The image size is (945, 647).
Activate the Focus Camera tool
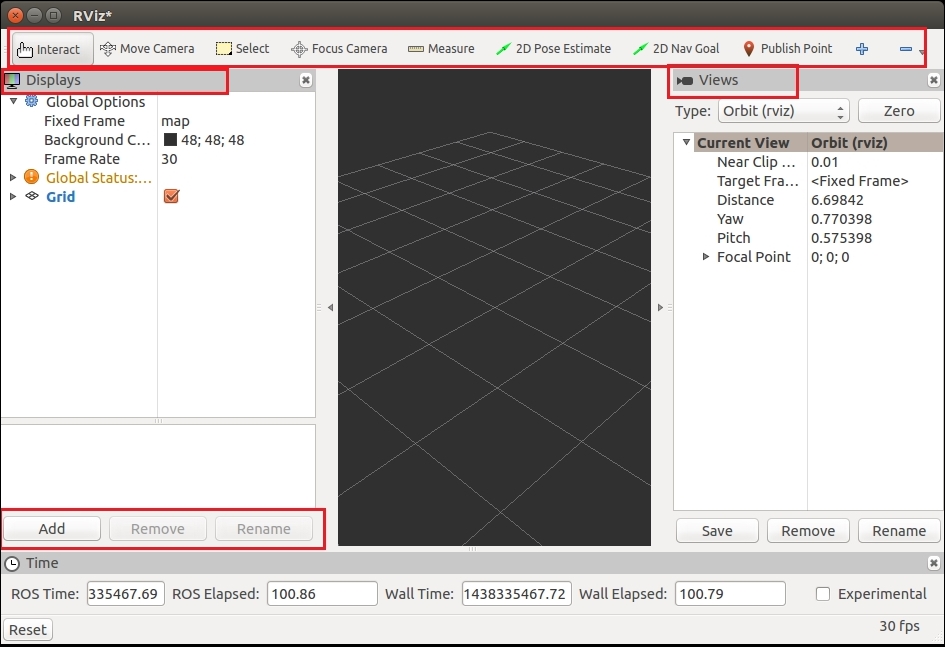tap(339, 49)
